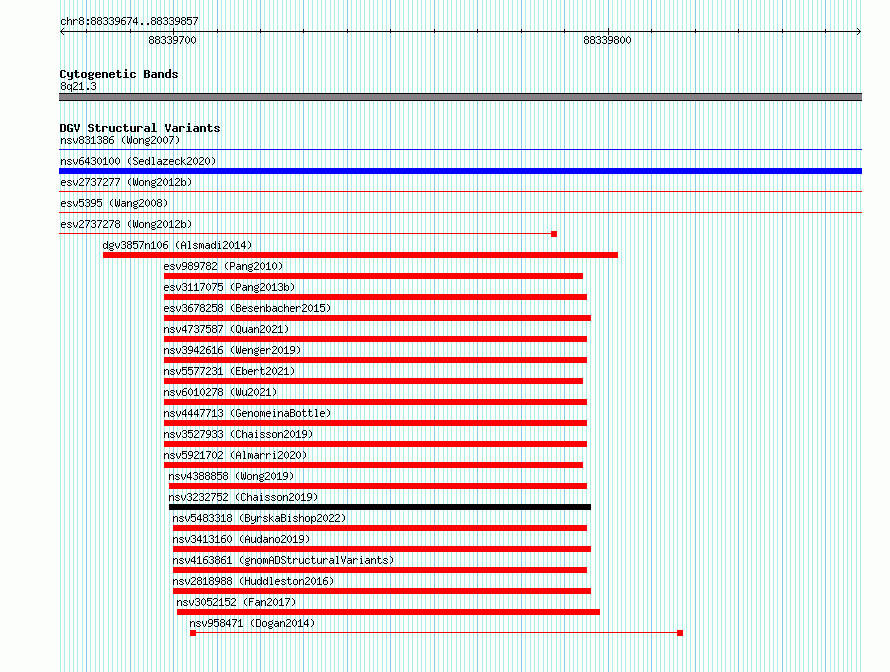The image size is (890, 672).
Task: Click the black nsv3232752 (Chaisson2019) bar
Action: (380, 507)
